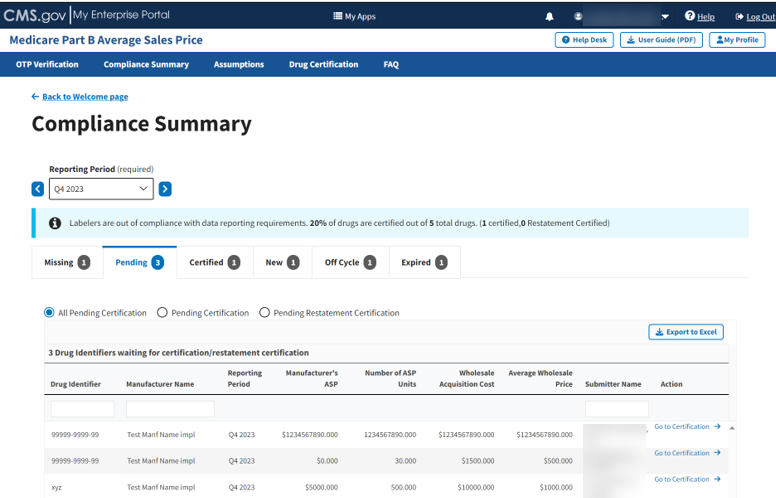Select Pending Restatement Certification radio option
The width and height of the screenshot is (776, 498).
(265, 313)
